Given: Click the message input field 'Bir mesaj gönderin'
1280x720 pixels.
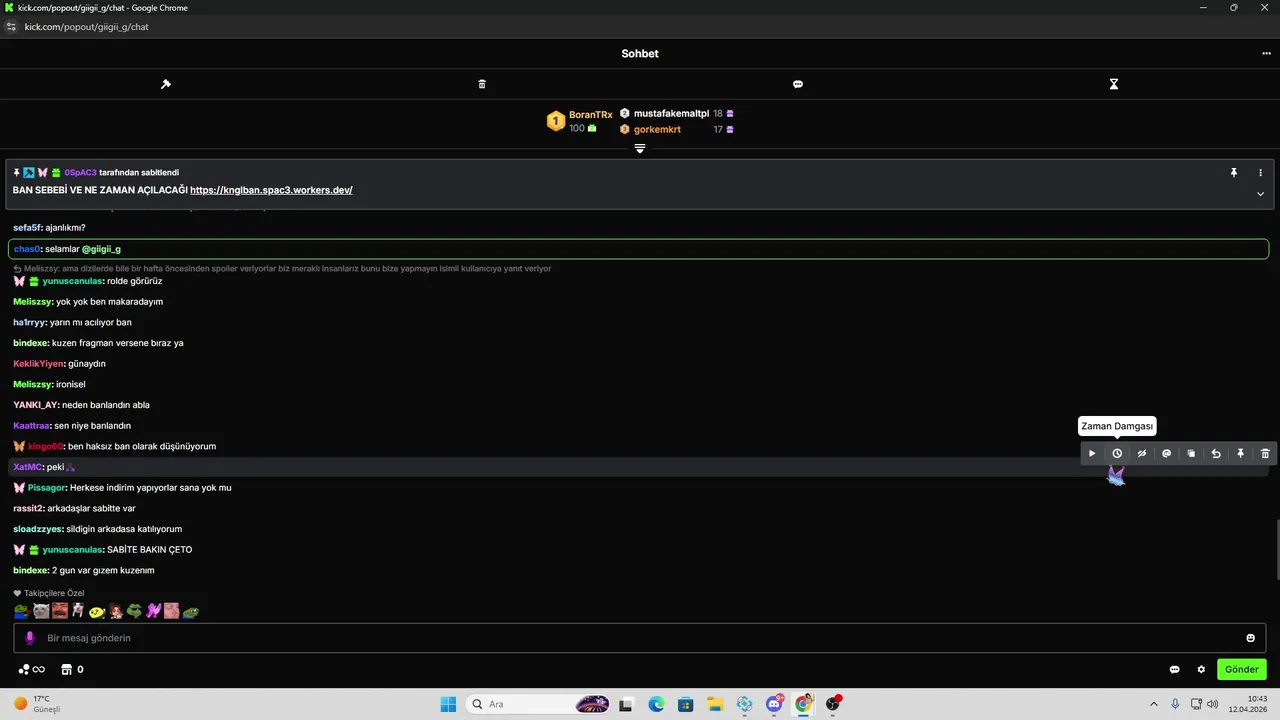Looking at the screenshot, I should pos(640,638).
